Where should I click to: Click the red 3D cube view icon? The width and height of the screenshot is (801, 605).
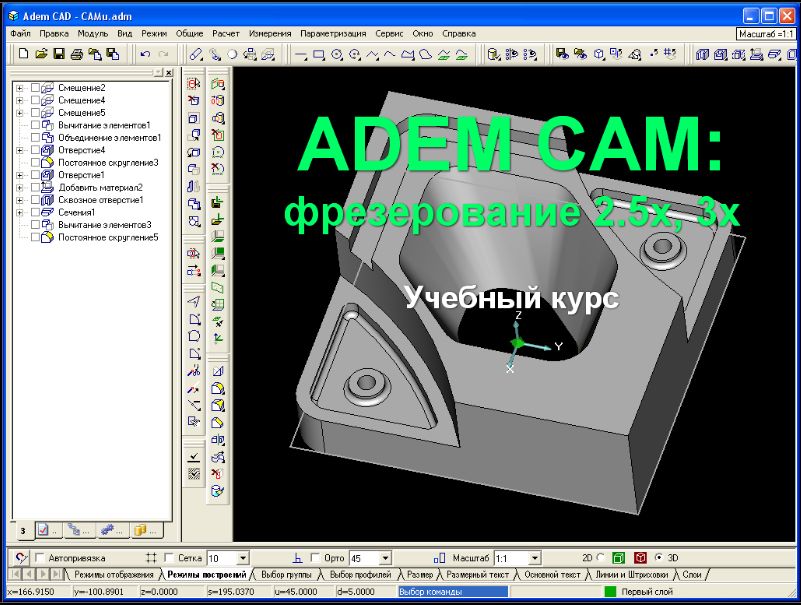coord(640,557)
